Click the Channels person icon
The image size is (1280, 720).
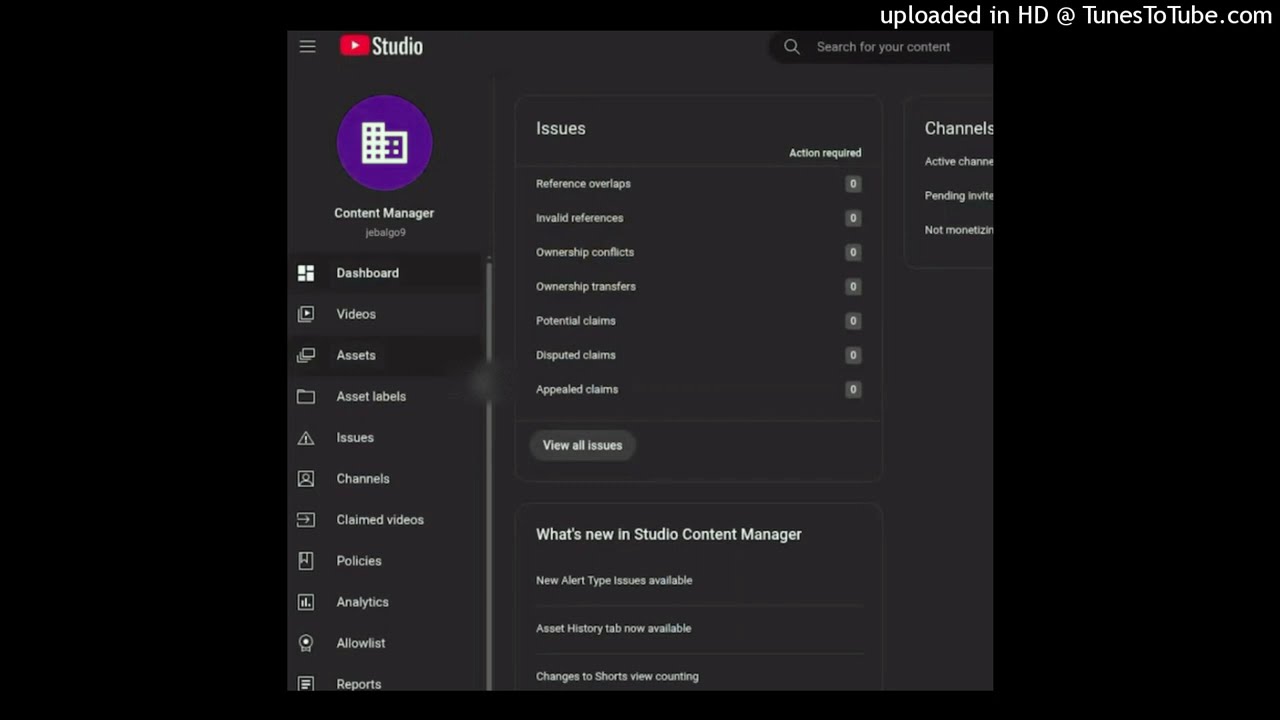(306, 479)
